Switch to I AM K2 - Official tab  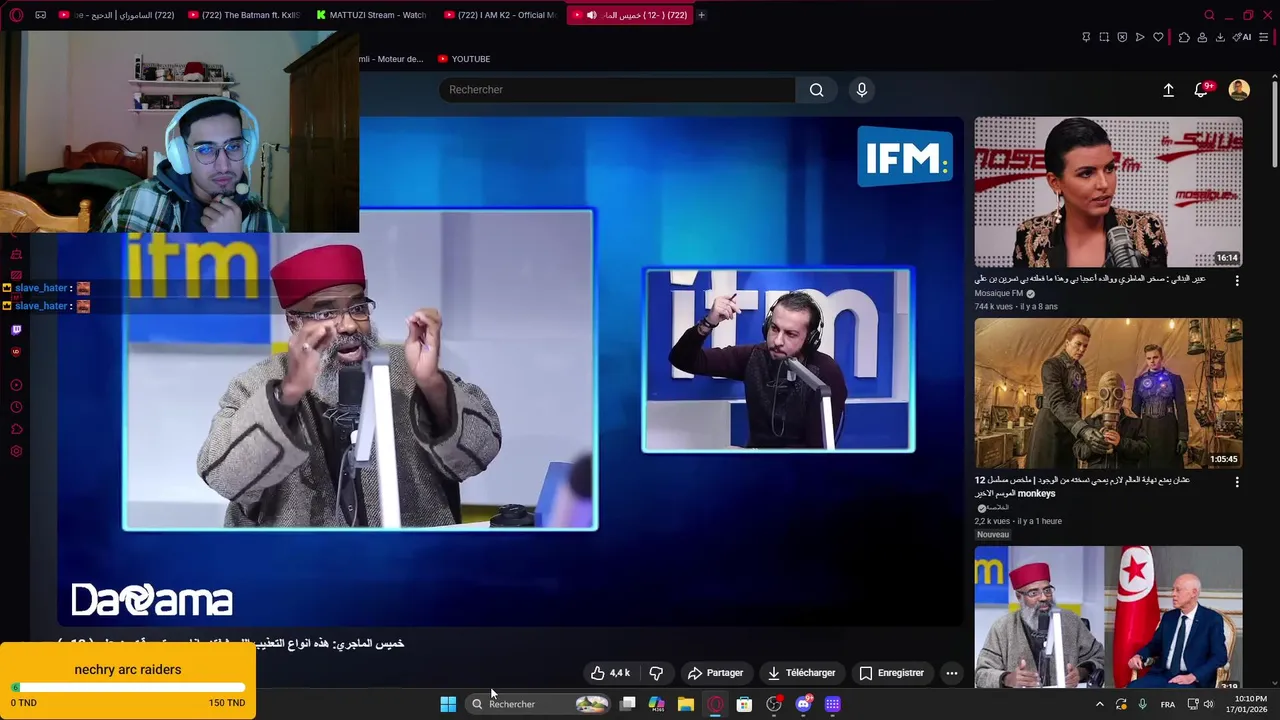click(500, 15)
